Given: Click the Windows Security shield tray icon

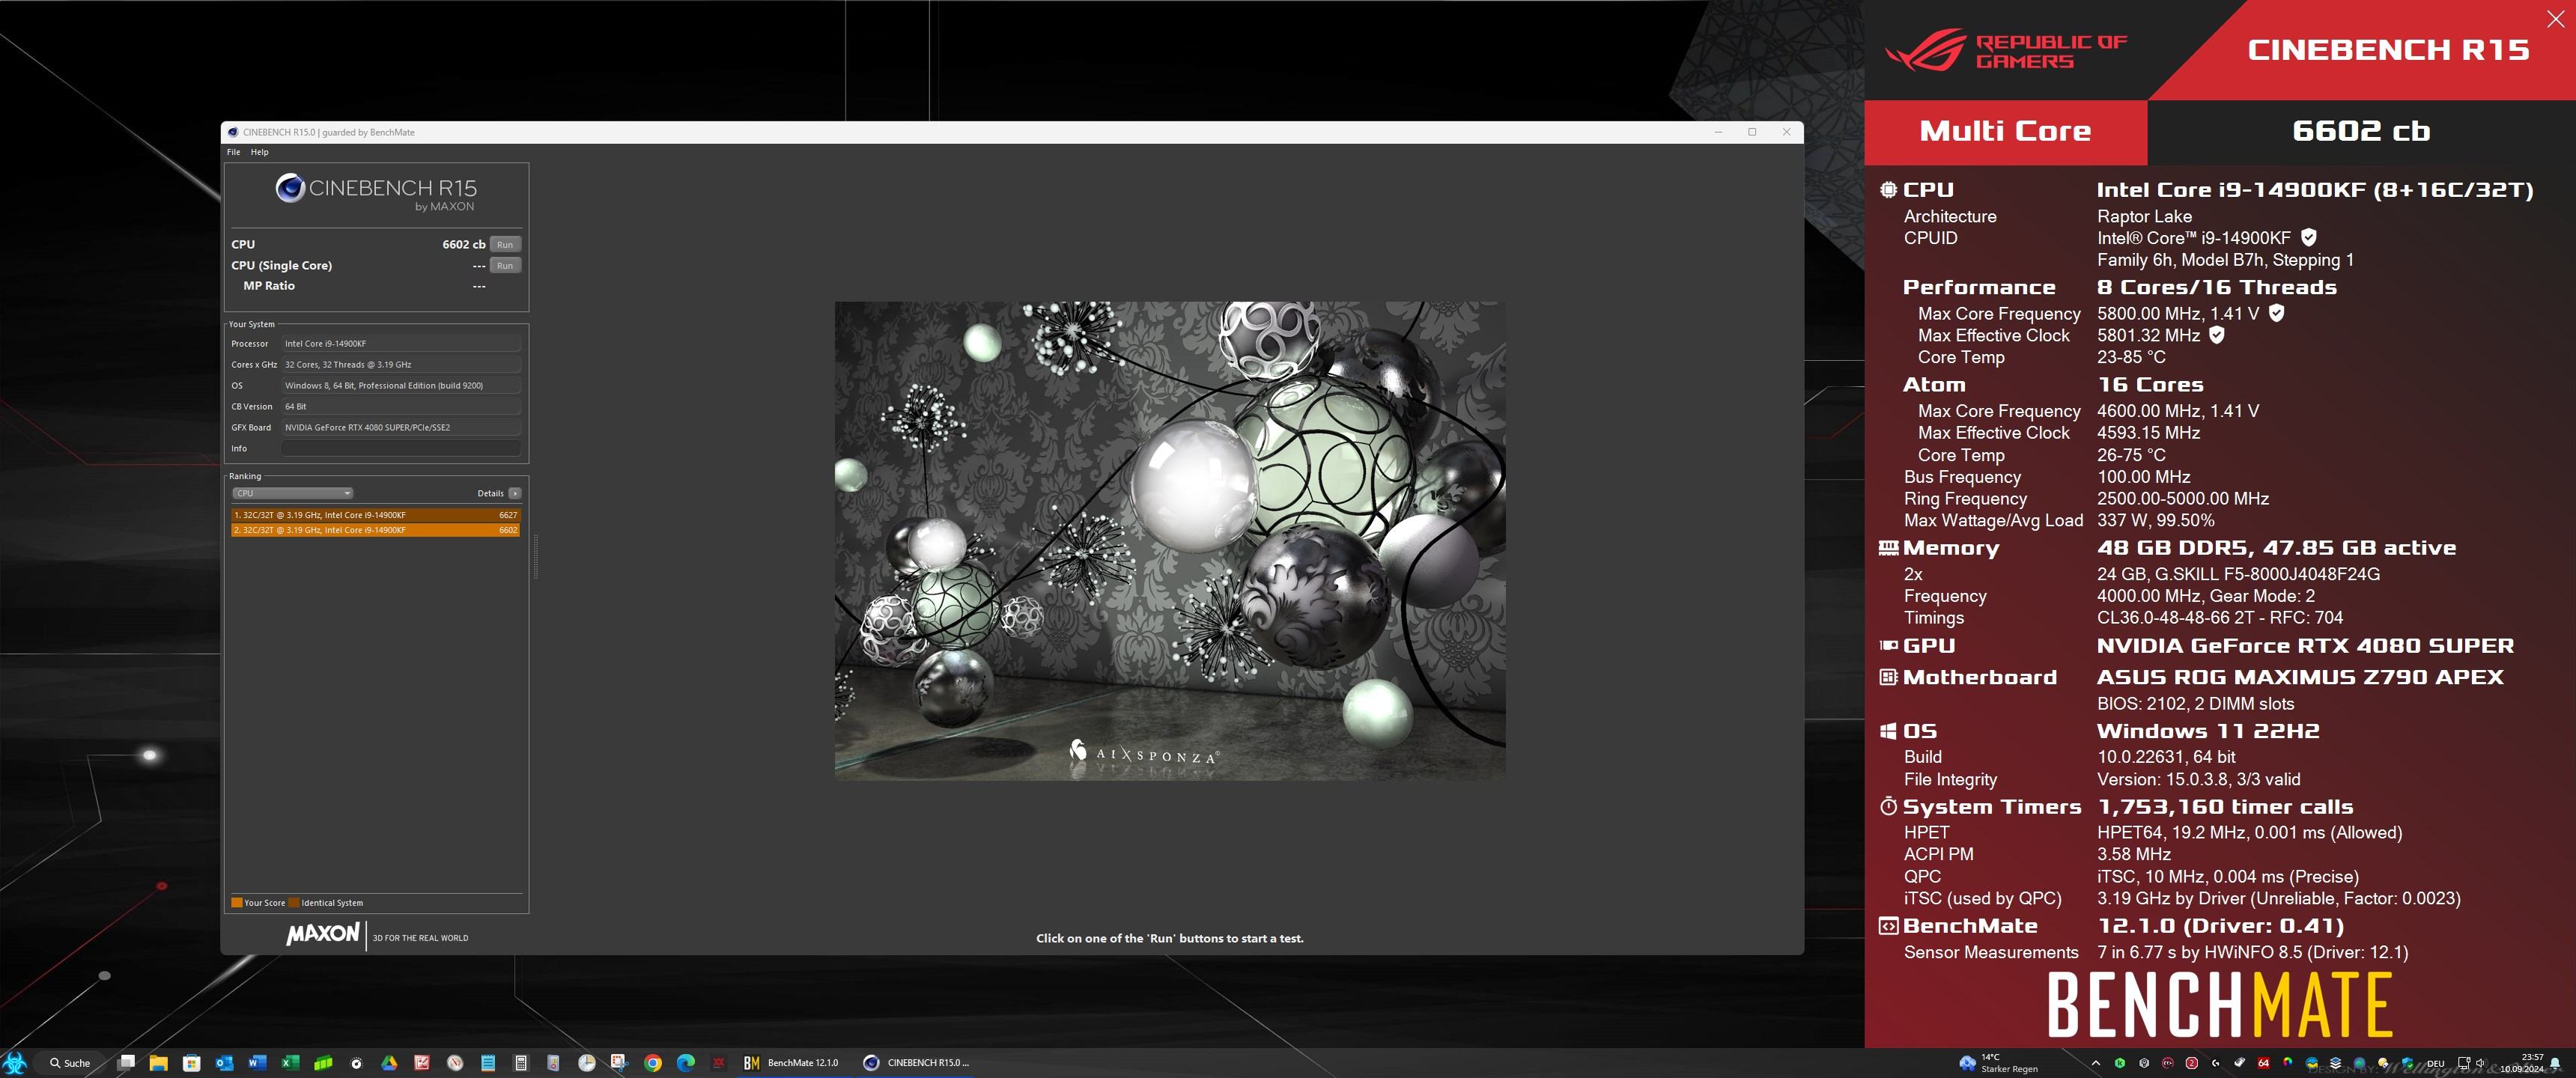Looking at the screenshot, I should tap(2408, 1064).
